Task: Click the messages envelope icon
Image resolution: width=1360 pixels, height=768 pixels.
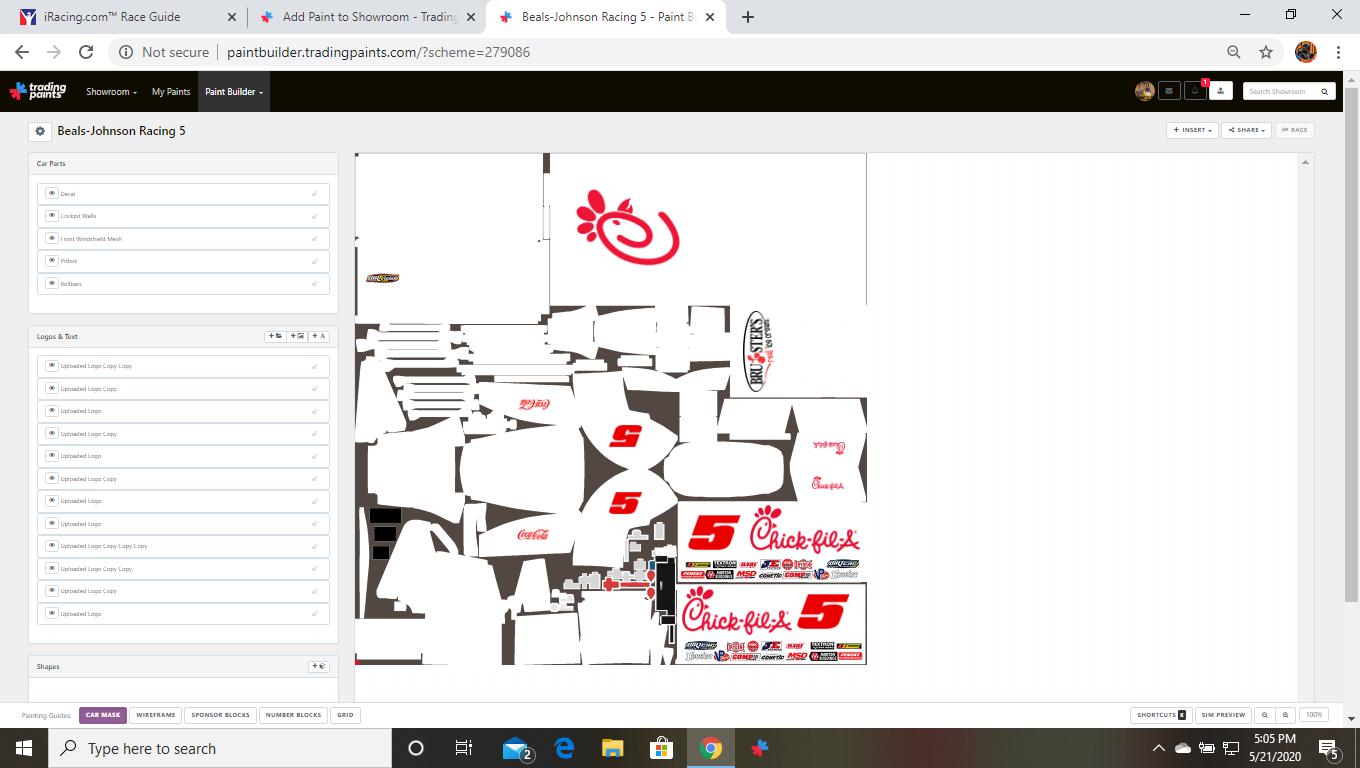Action: pyautogui.click(x=1169, y=91)
